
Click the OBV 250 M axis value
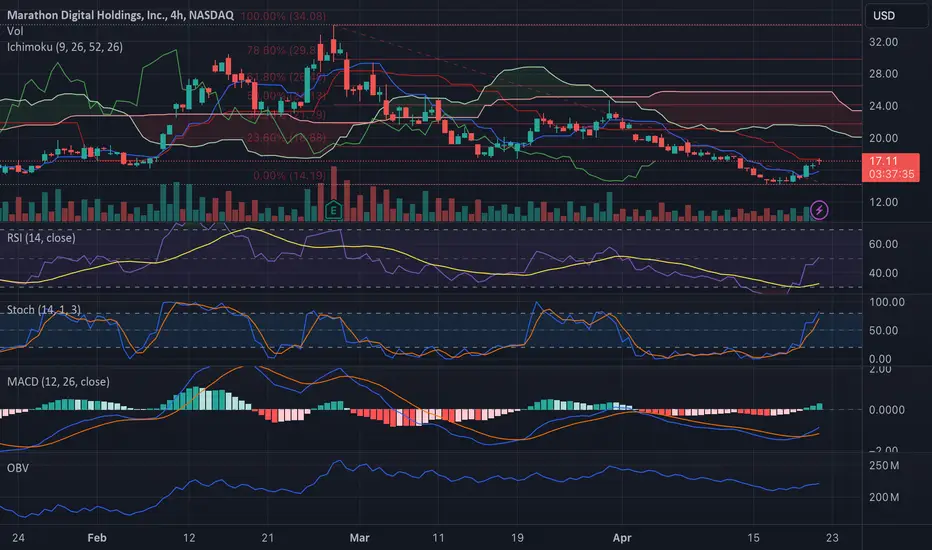[884, 466]
